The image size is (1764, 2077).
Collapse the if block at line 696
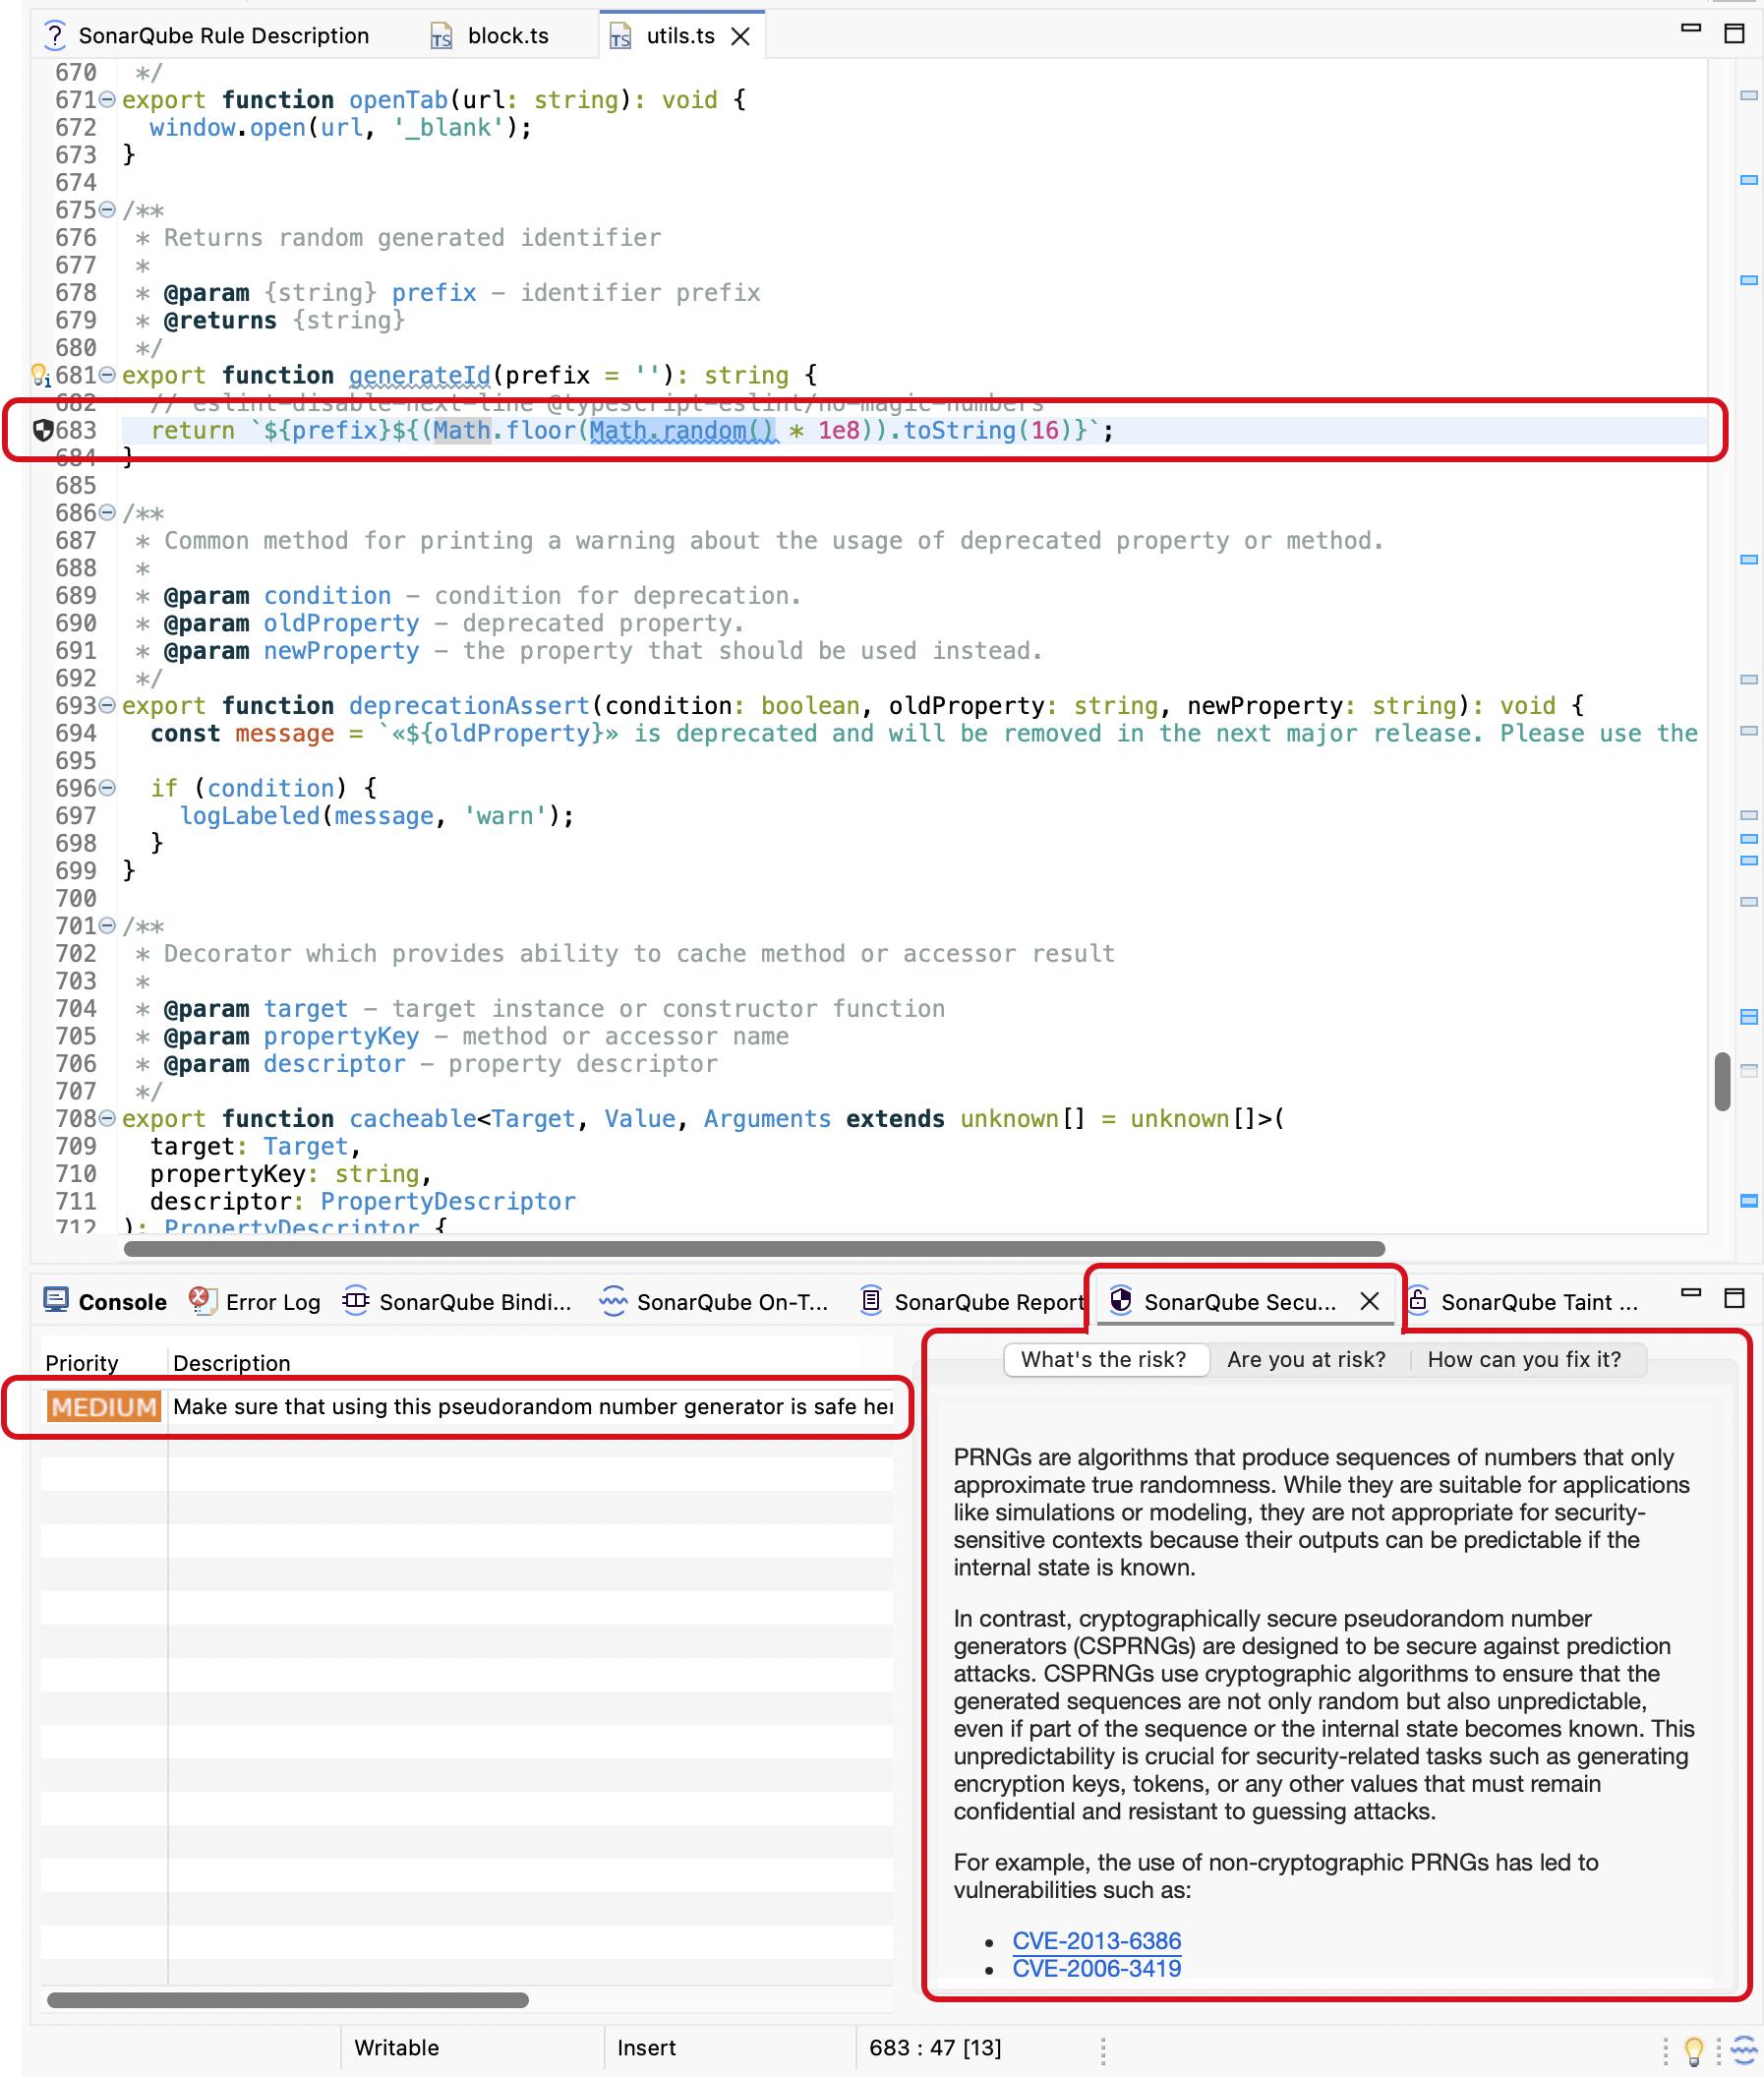(x=107, y=787)
